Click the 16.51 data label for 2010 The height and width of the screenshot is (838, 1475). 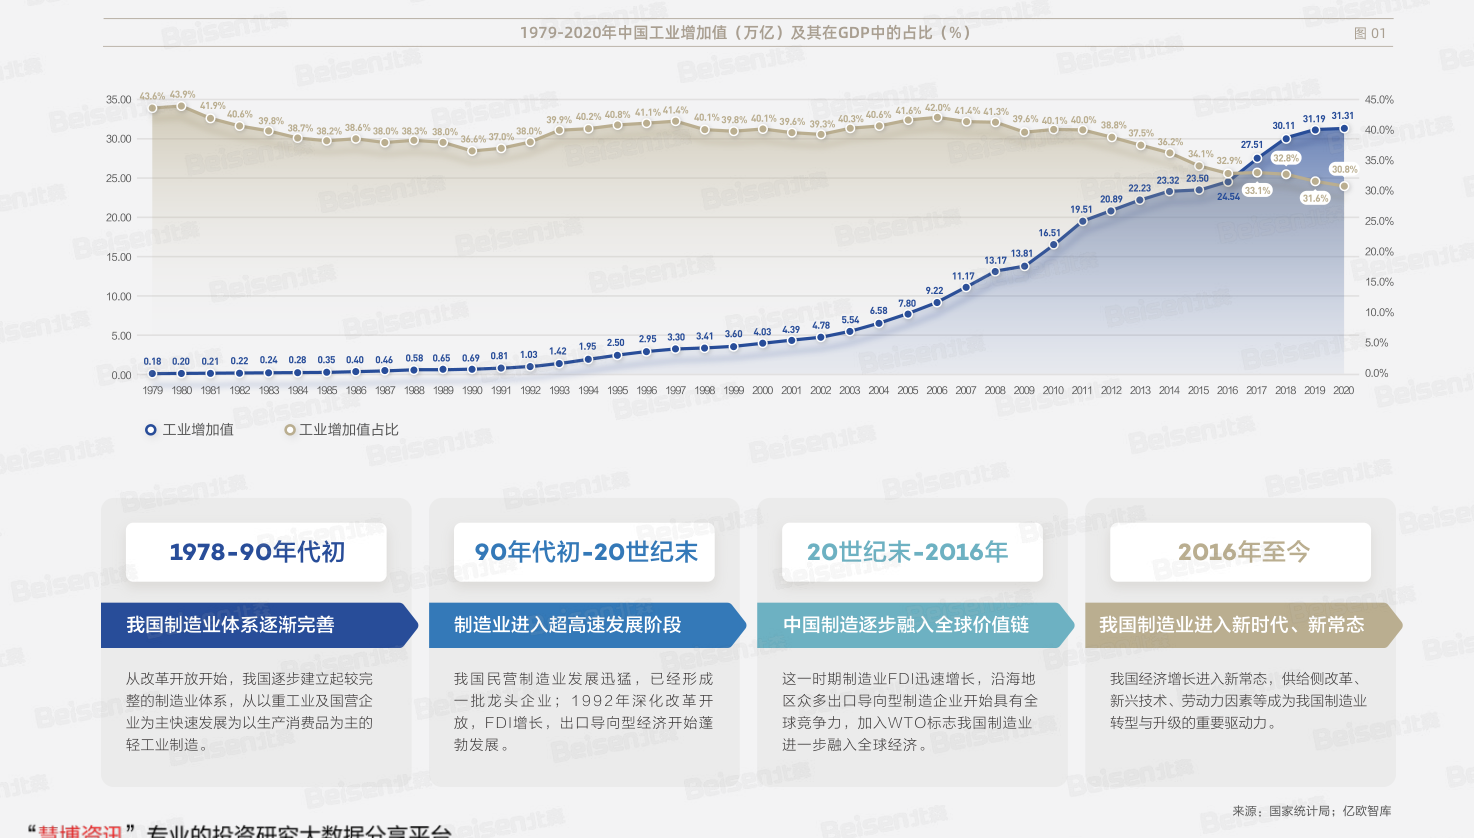1049,233
